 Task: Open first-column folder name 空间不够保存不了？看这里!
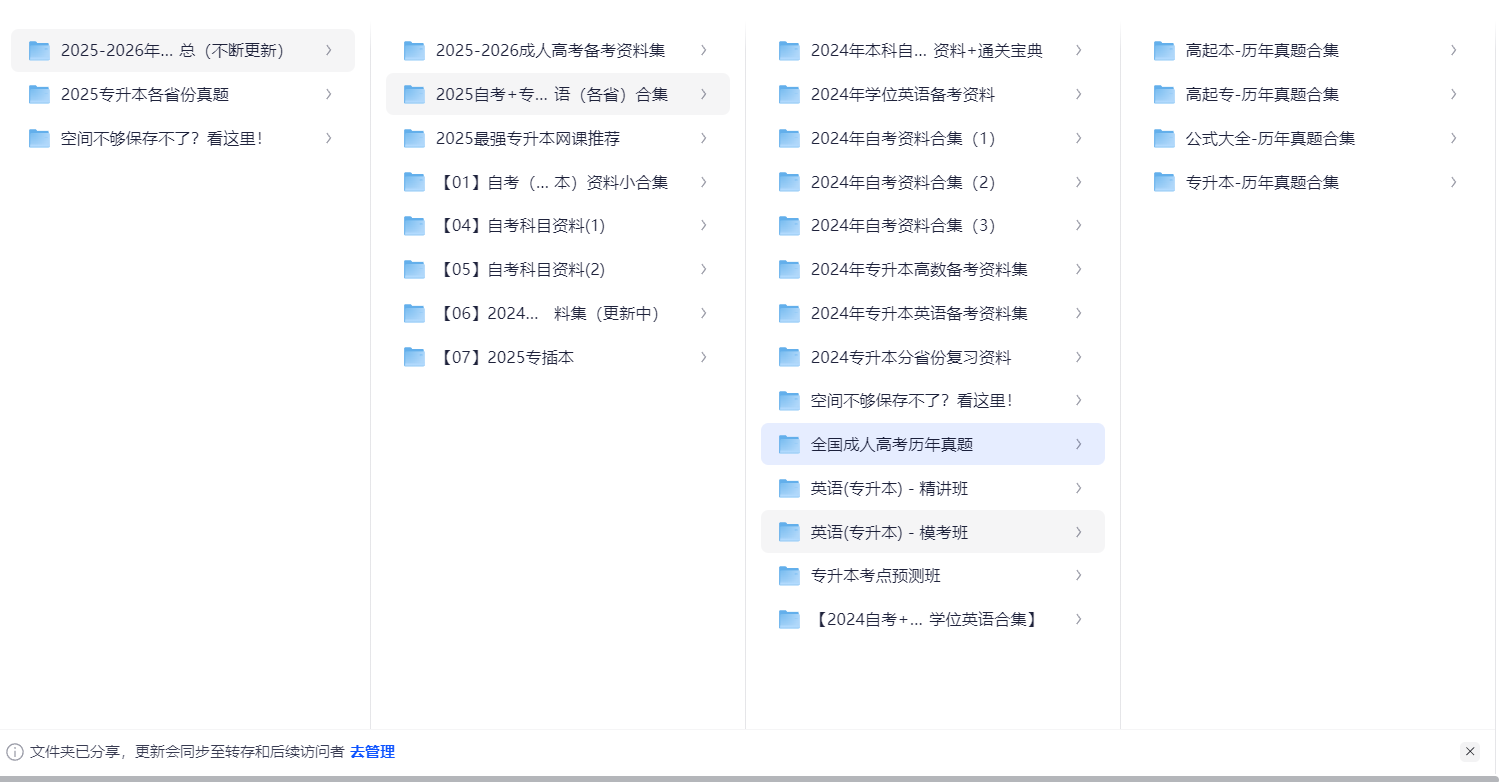[x=162, y=138]
